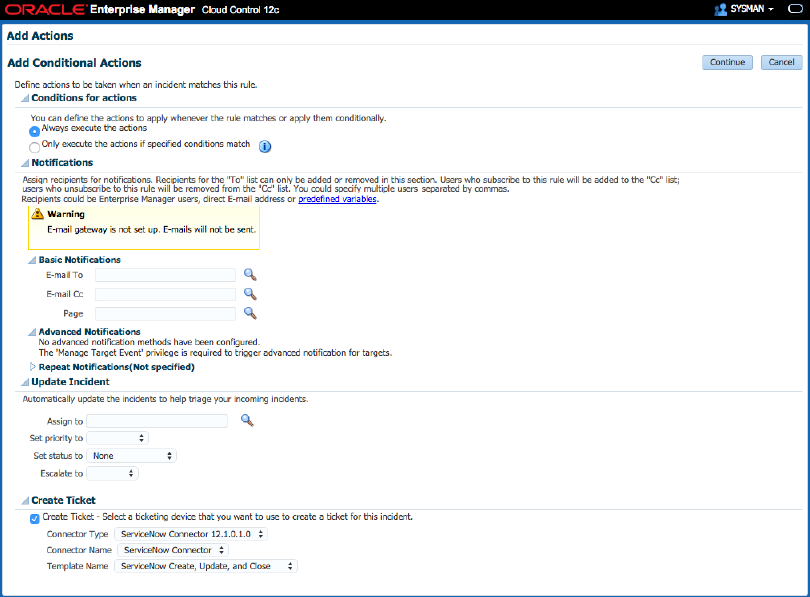Collapse the Create Ticket section
This screenshot has height=597, width=810.
point(25,500)
